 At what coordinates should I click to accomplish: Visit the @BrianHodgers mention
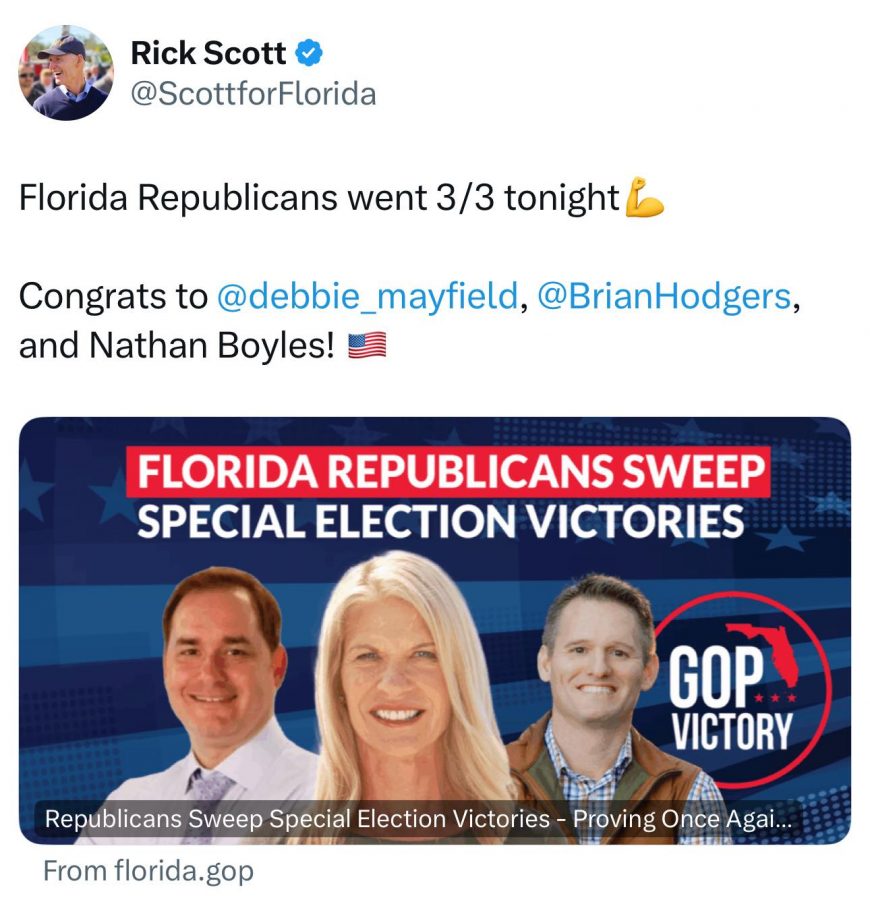(x=664, y=296)
